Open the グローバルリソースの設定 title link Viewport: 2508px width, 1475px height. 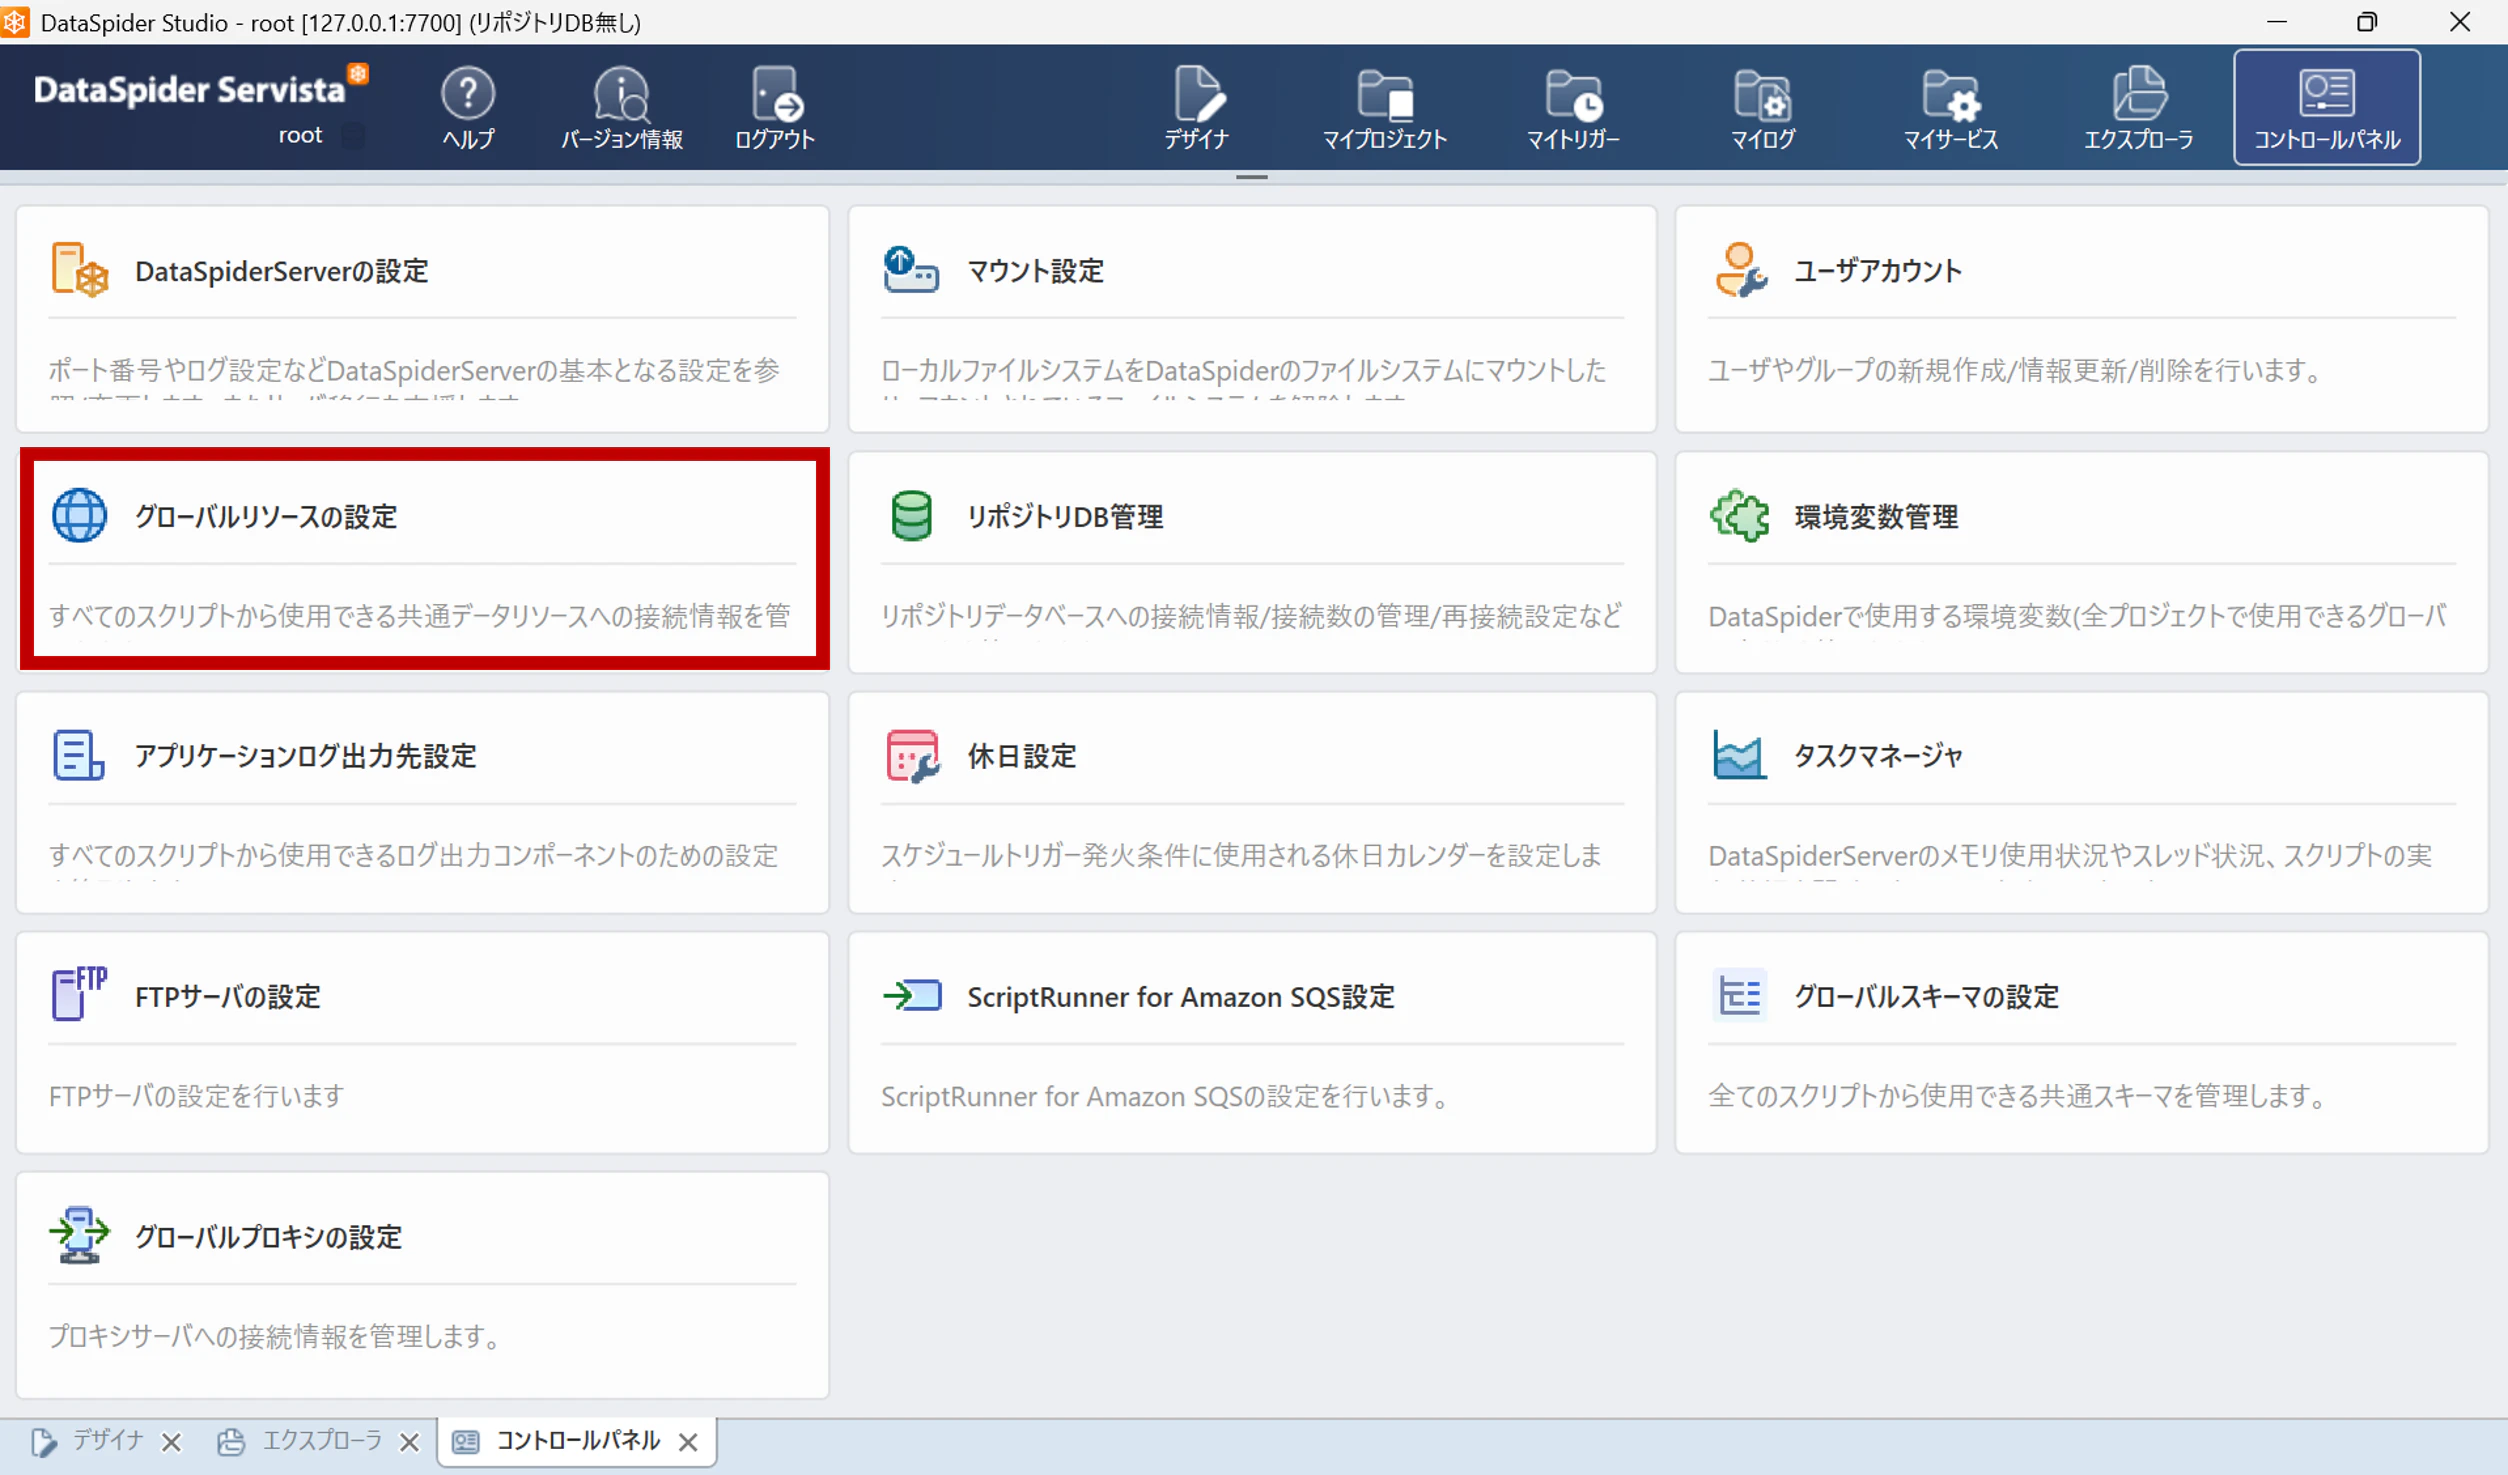coord(266,517)
